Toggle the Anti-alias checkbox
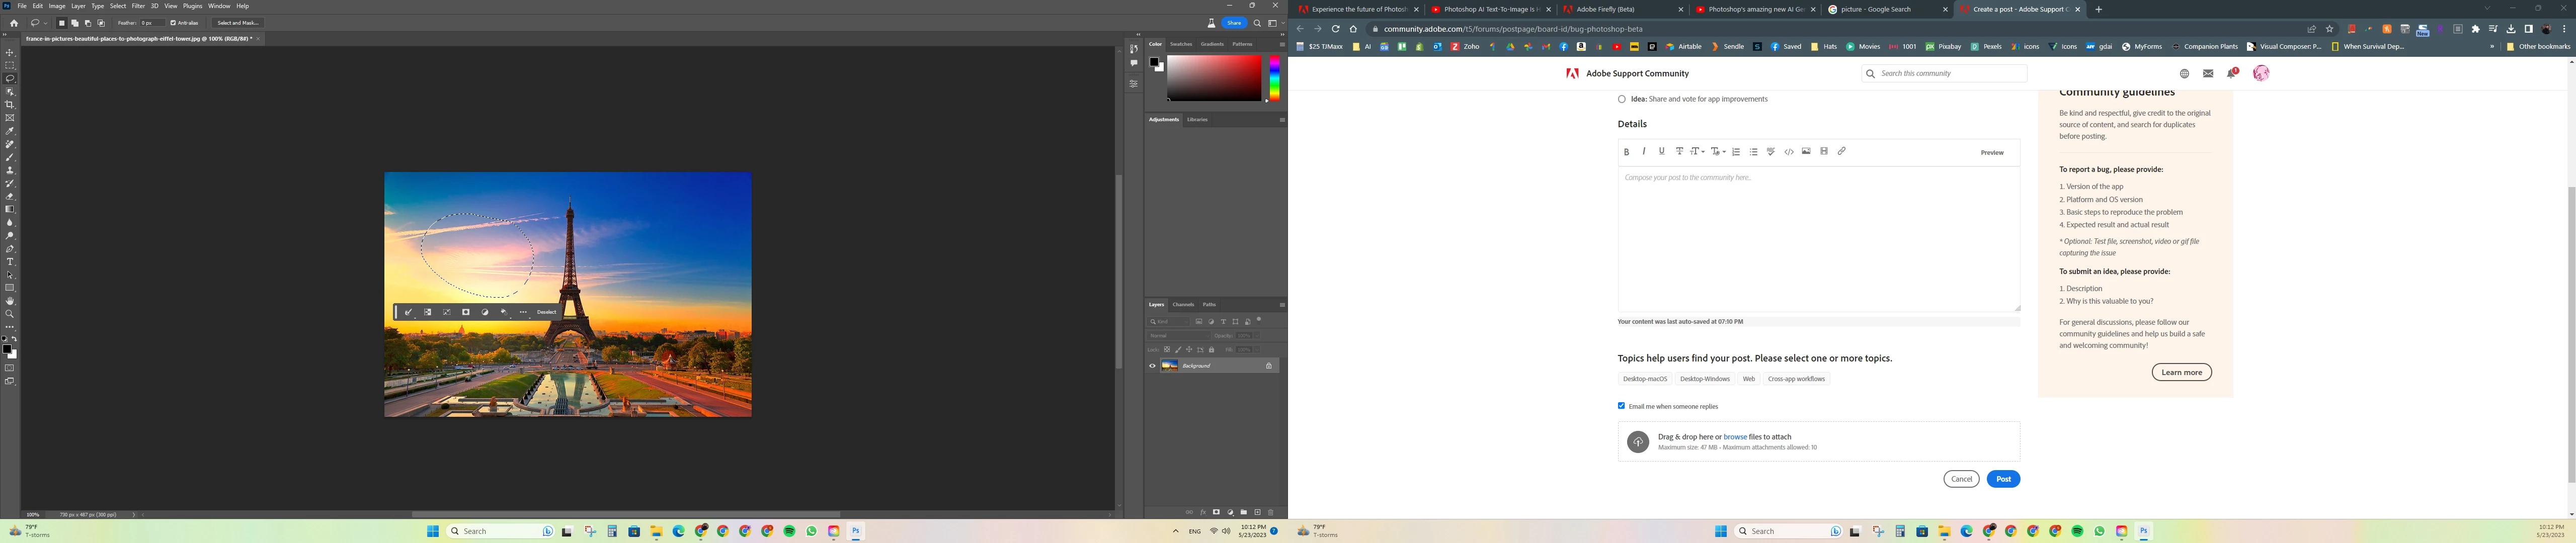Viewport: 2576px width, 543px height. (x=173, y=23)
